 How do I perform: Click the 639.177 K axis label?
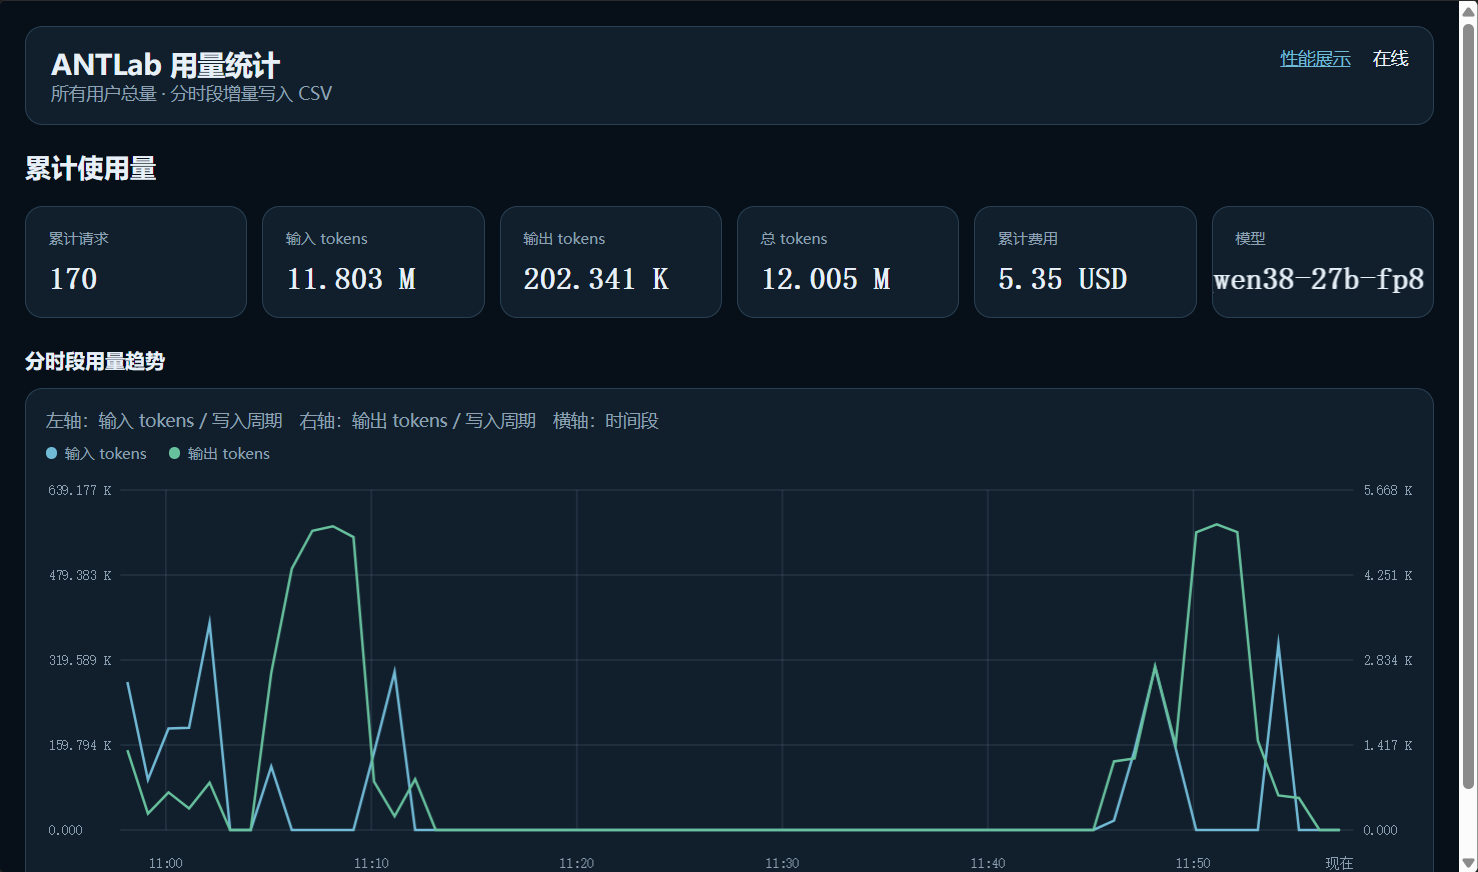(x=80, y=491)
